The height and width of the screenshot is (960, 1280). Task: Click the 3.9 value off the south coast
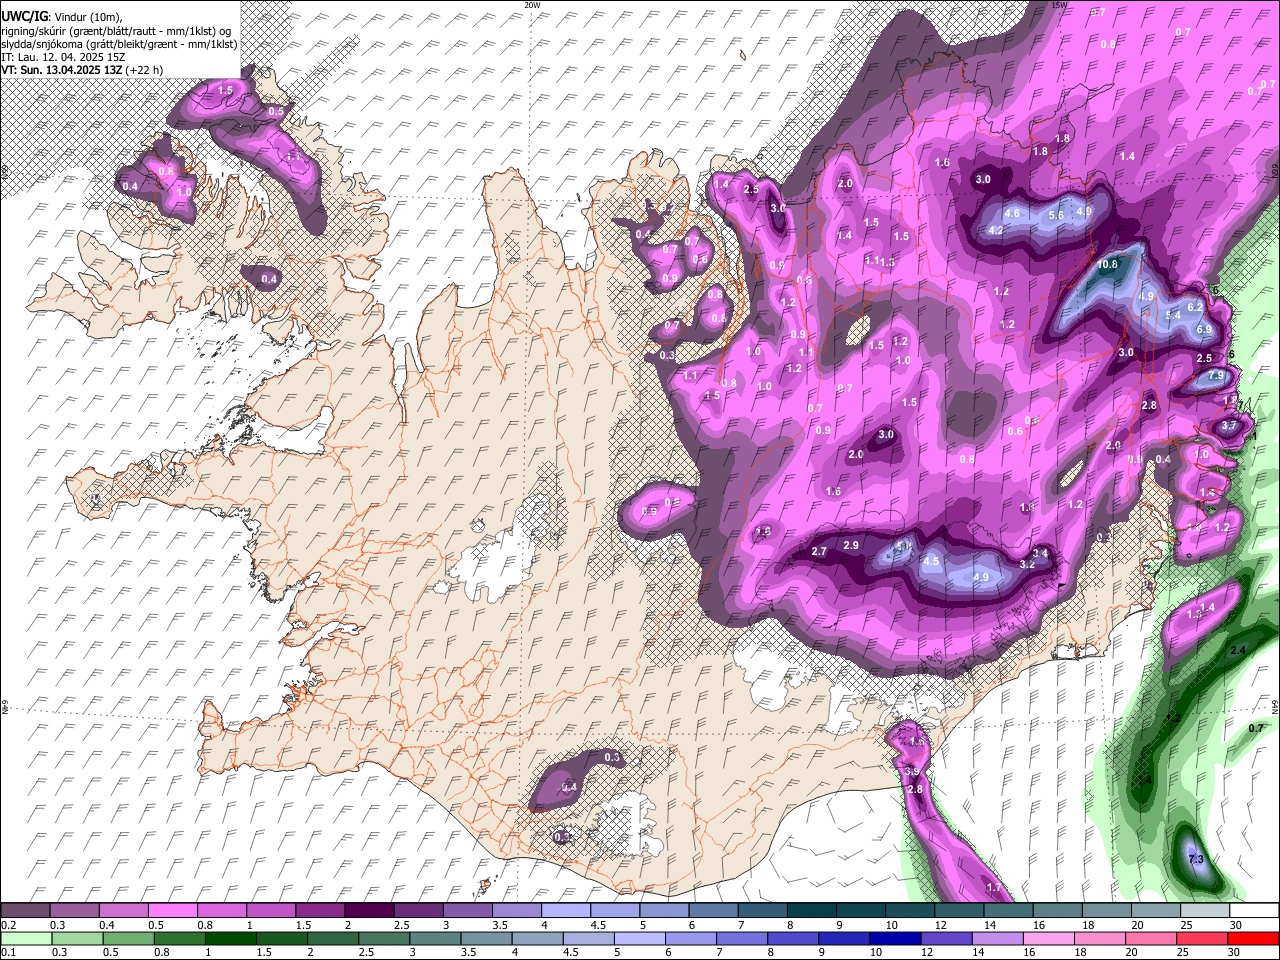911,772
